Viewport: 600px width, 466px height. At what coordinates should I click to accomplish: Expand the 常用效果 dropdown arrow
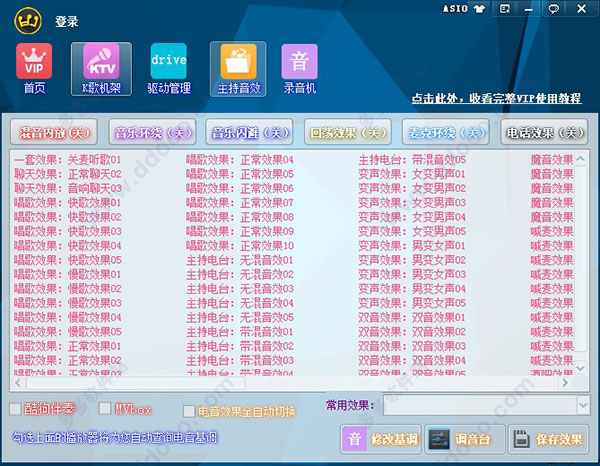coord(584,405)
